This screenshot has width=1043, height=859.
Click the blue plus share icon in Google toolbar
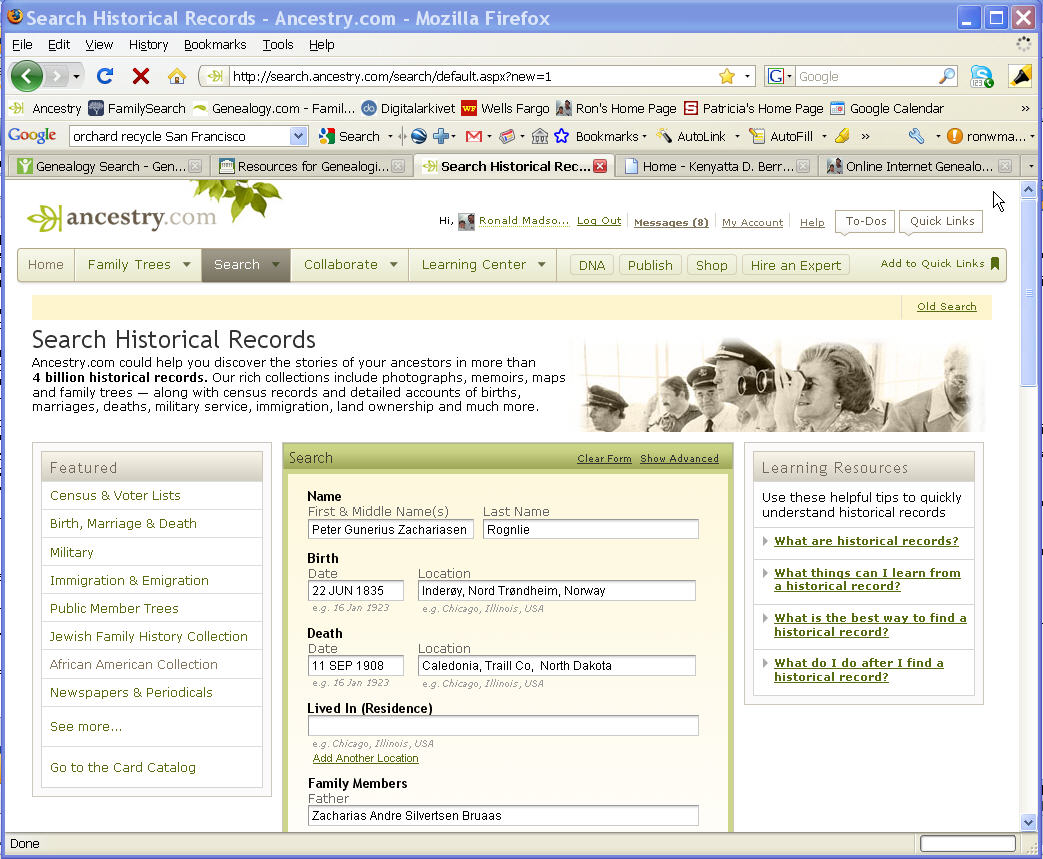pos(440,136)
